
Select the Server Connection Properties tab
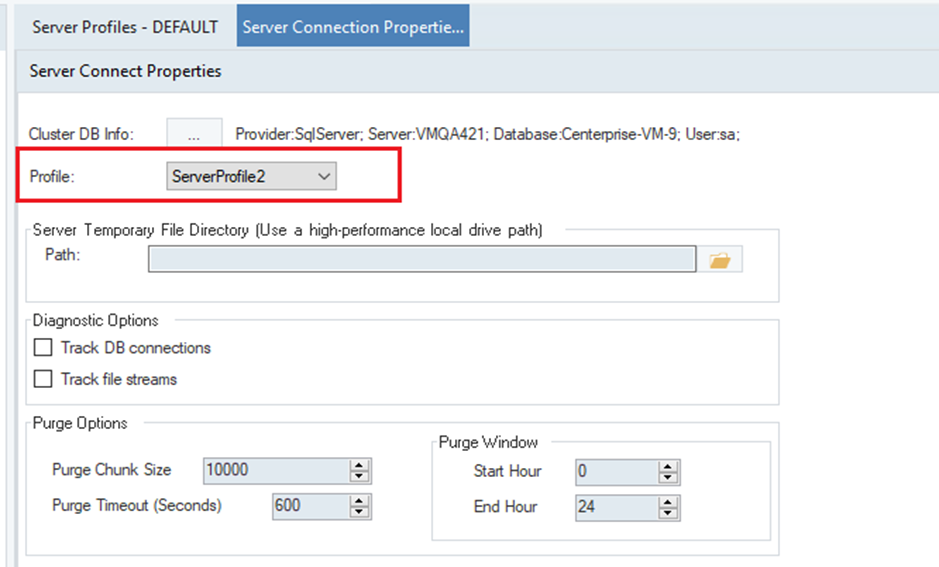coord(352,27)
